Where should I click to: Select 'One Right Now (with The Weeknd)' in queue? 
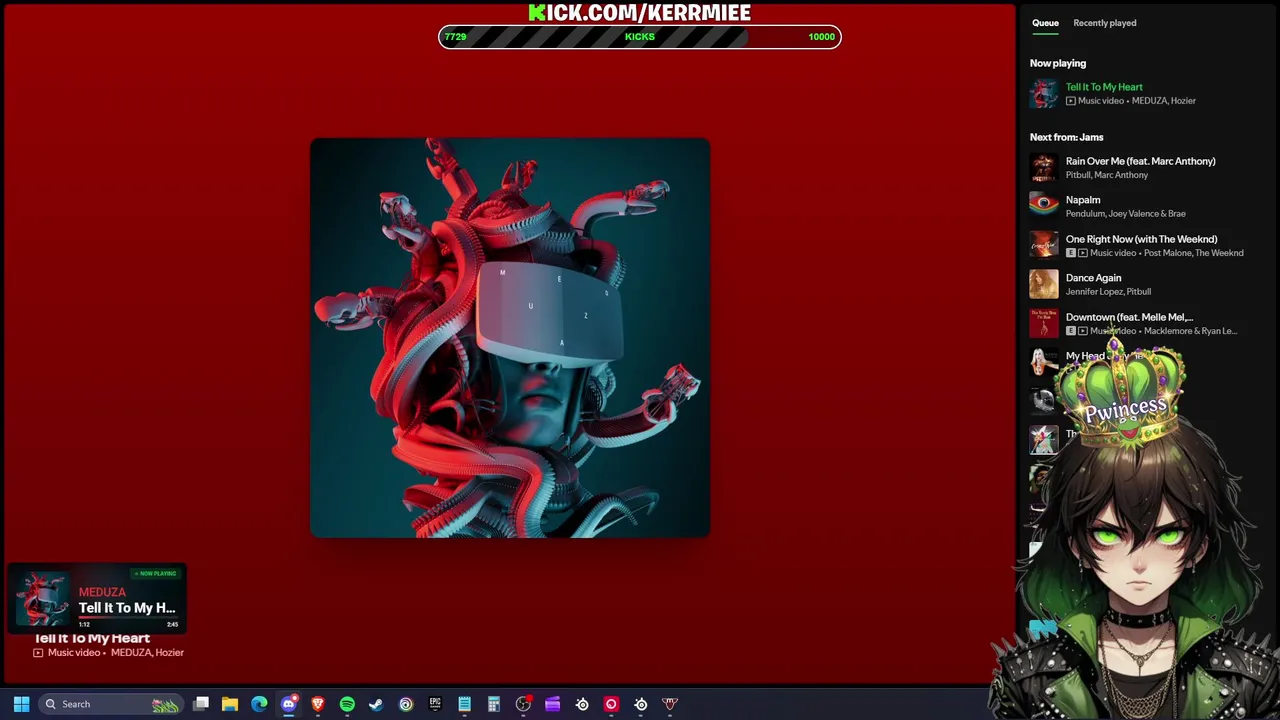point(1141,239)
